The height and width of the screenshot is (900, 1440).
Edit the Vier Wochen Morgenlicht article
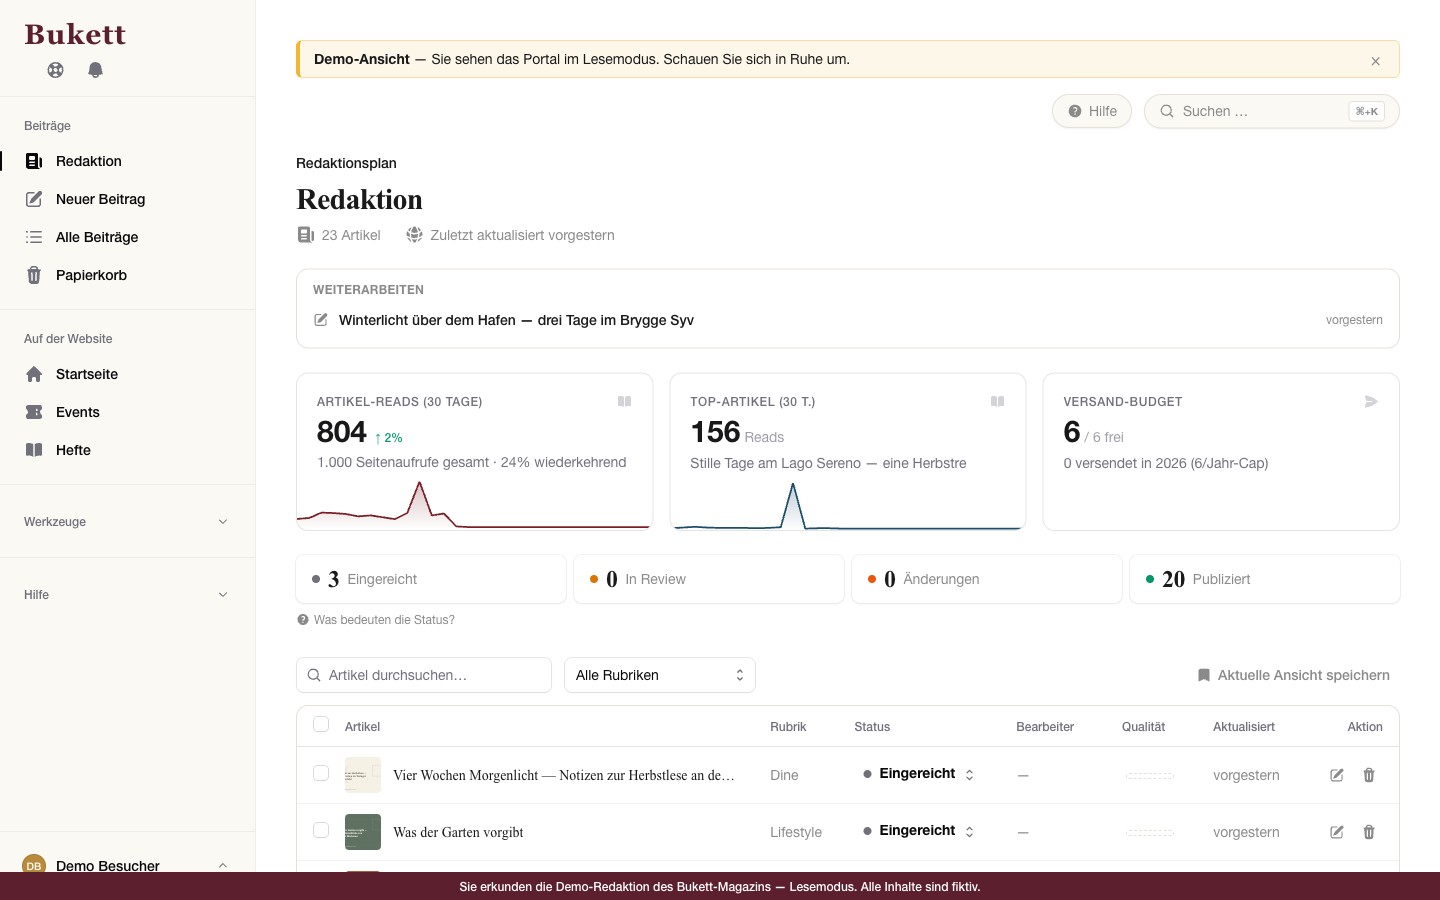tap(1336, 775)
